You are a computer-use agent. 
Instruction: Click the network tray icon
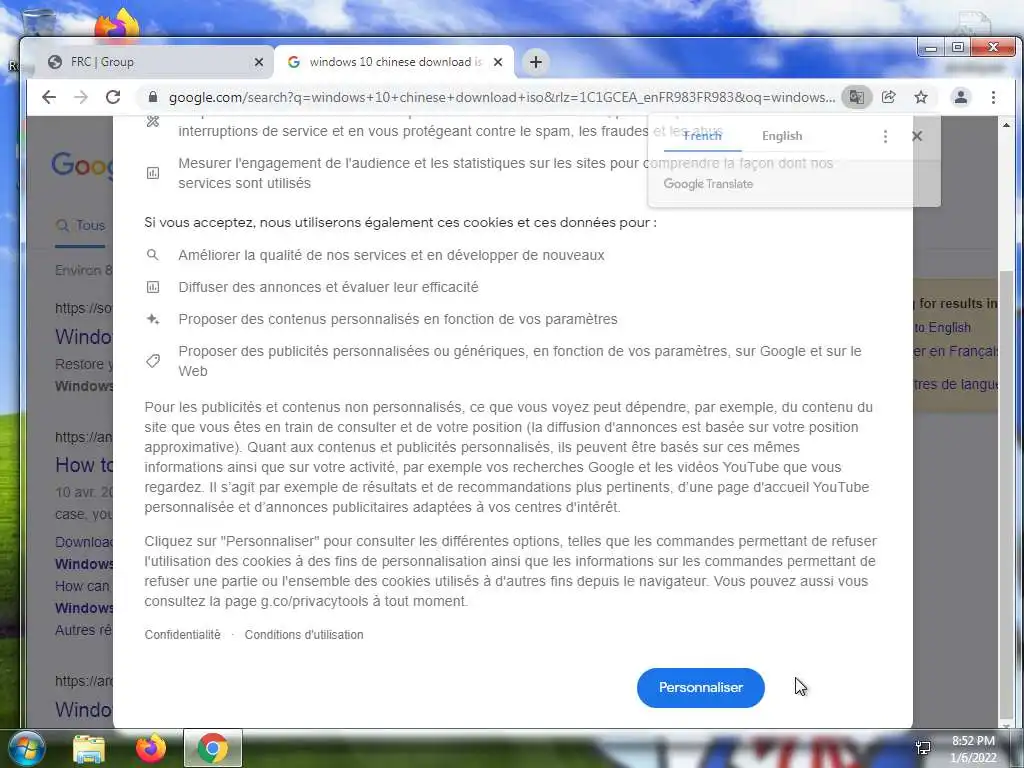click(x=923, y=748)
